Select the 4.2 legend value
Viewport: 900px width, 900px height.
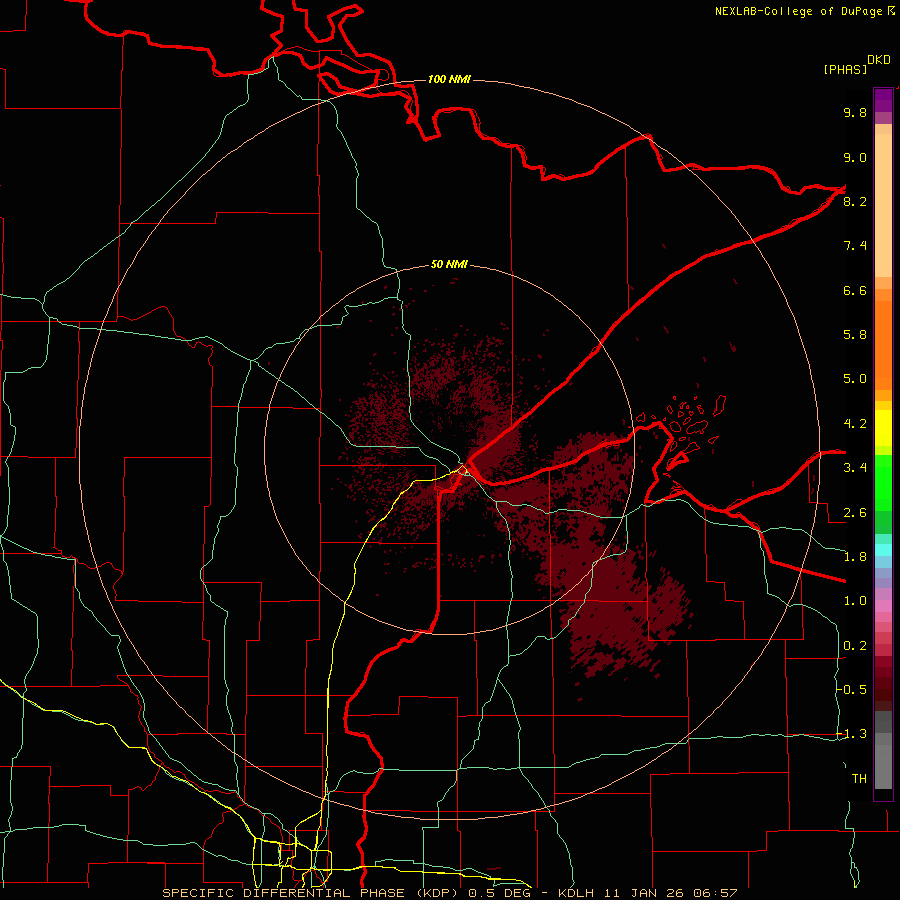point(855,424)
